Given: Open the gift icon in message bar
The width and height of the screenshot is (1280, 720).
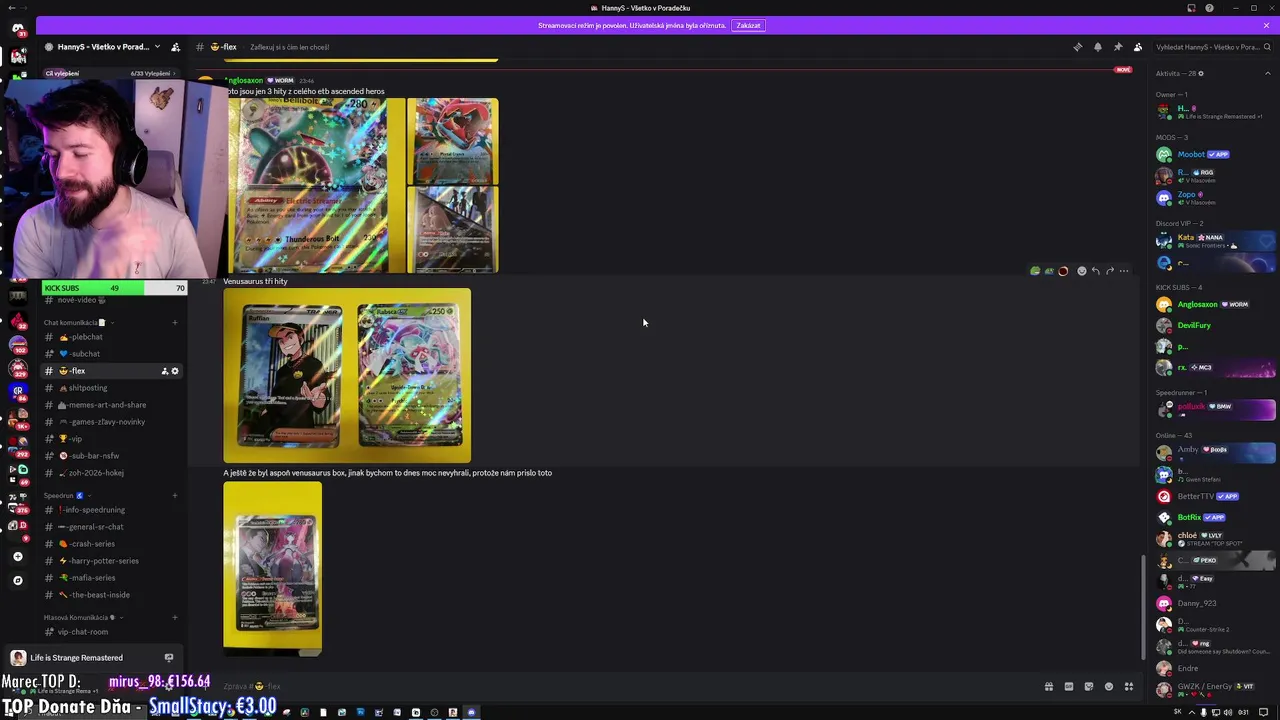Looking at the screenshot, I should coord(1049,687).
